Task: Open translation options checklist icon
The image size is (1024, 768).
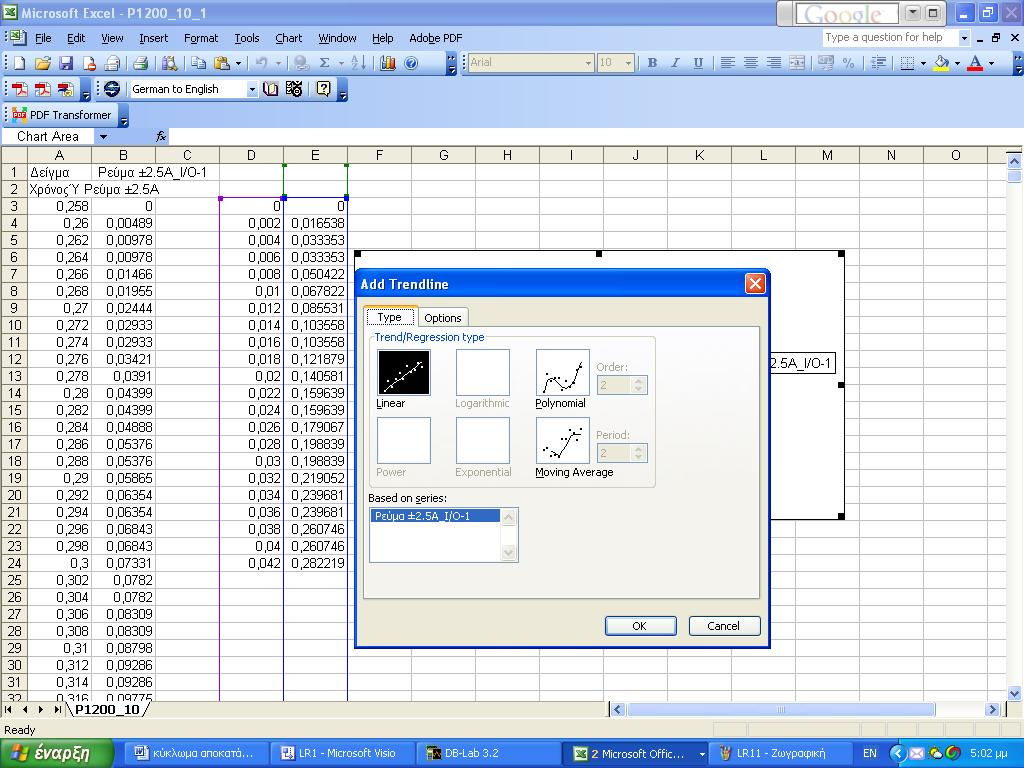Action: coord(294,89)
